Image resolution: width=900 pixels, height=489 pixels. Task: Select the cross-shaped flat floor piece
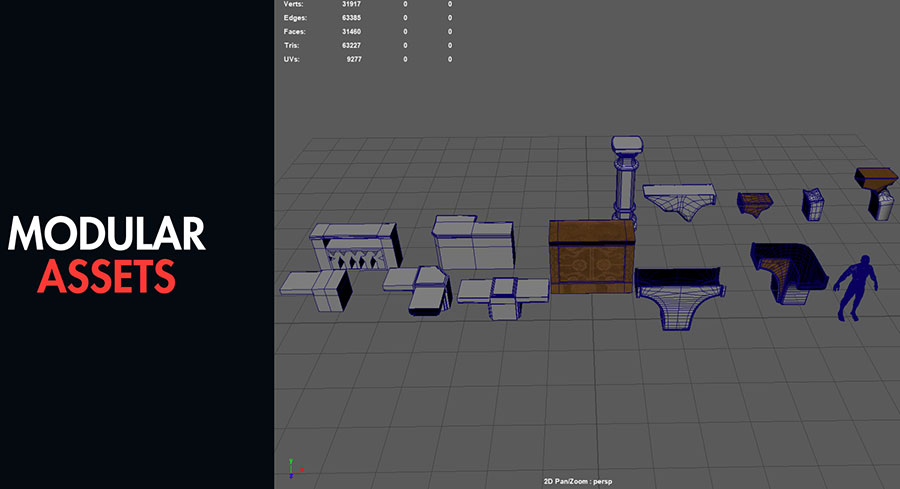coord(504,297)
